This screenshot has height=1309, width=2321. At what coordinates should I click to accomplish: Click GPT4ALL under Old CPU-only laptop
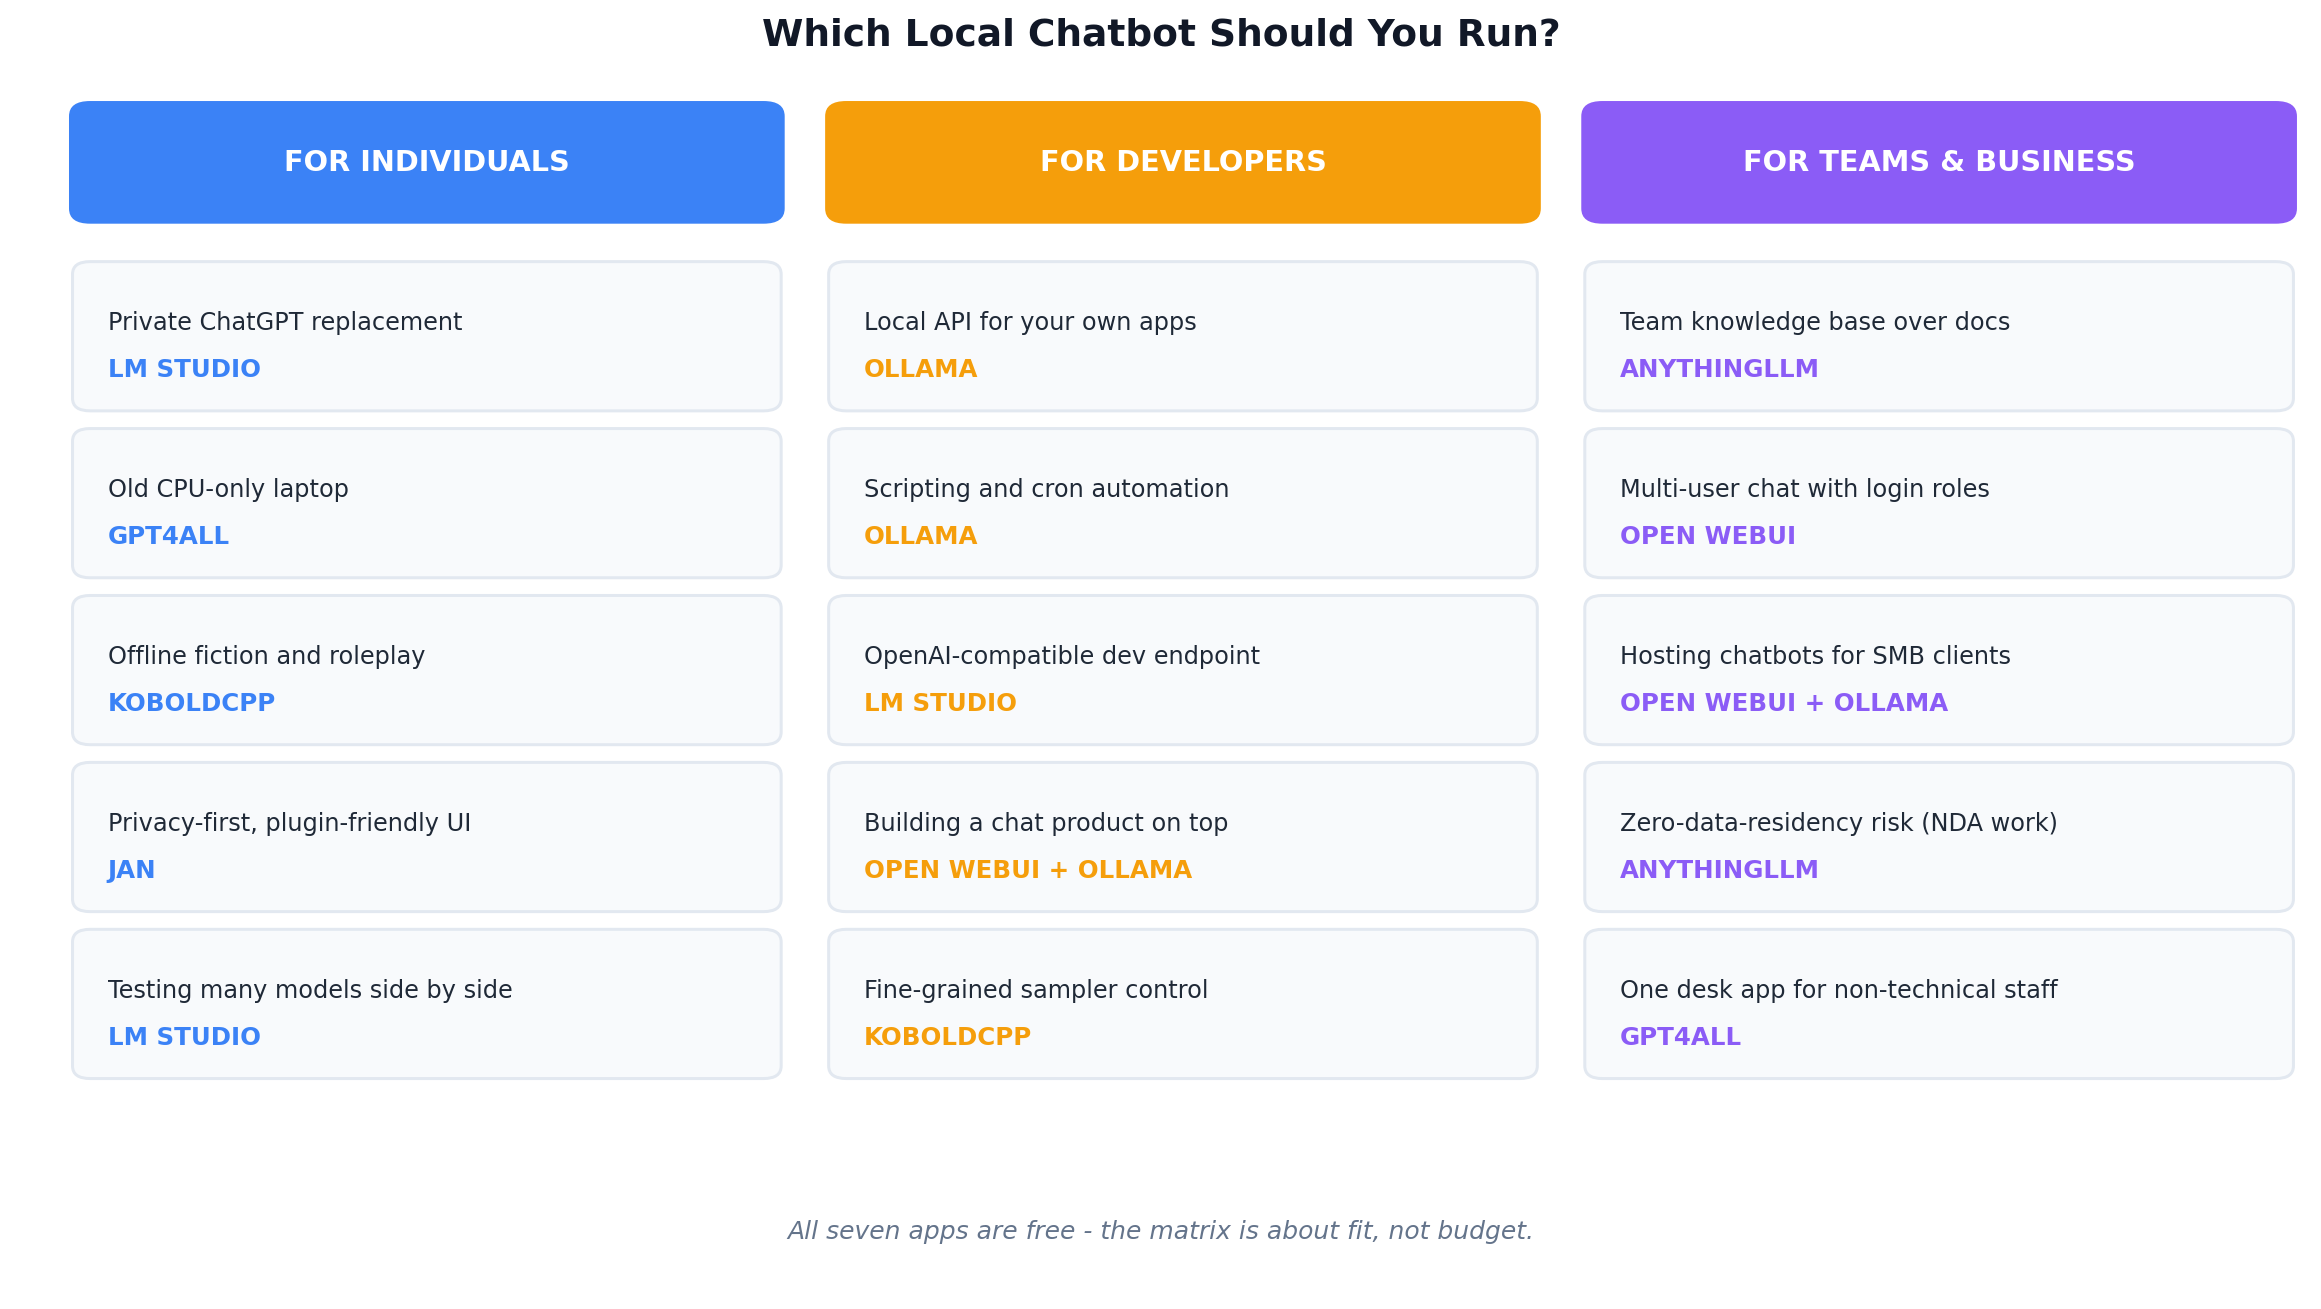coord(168,536)
